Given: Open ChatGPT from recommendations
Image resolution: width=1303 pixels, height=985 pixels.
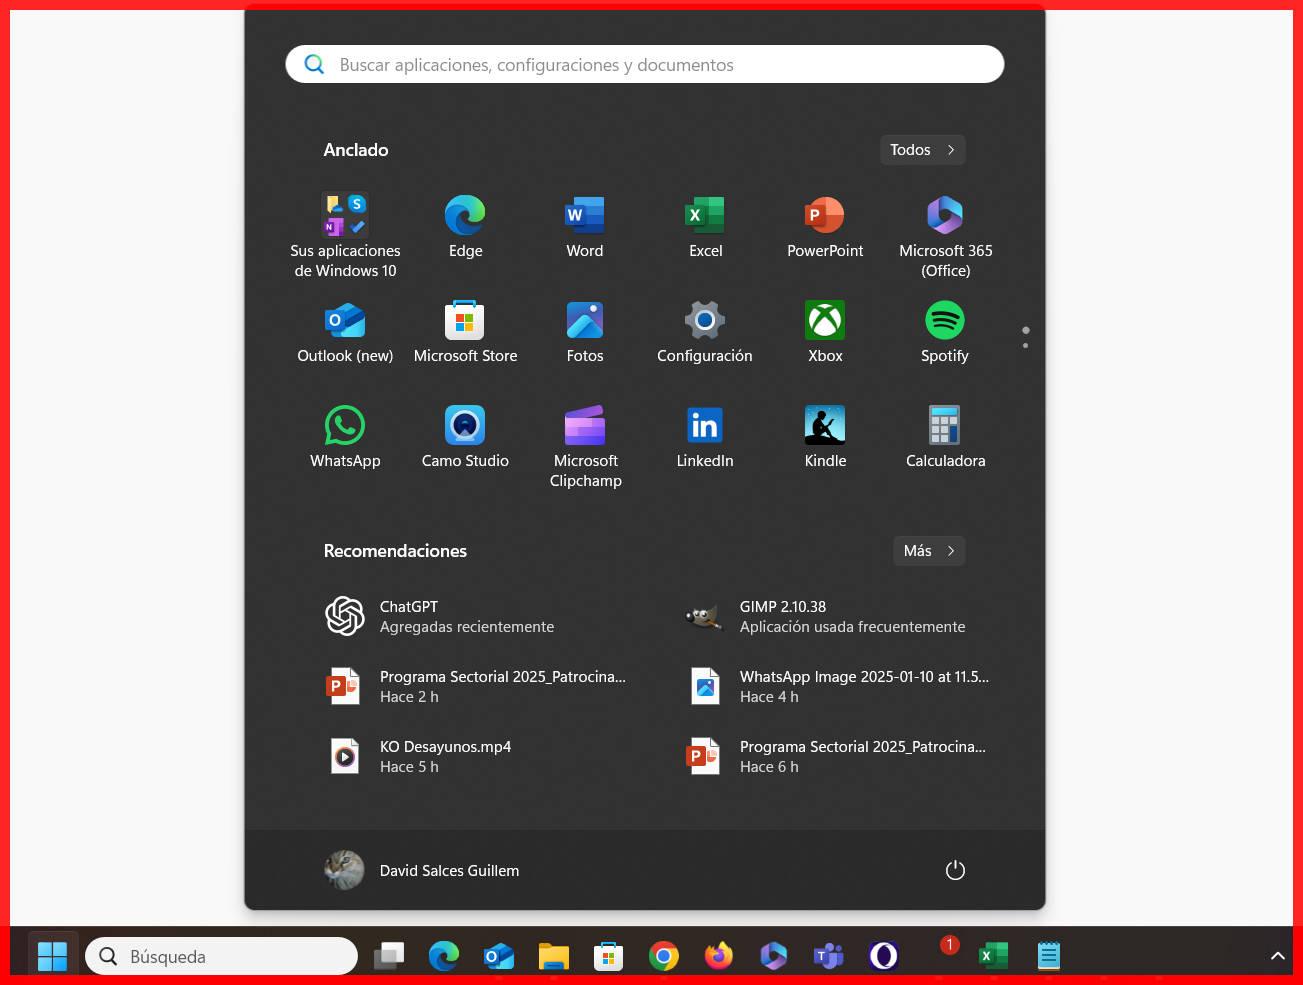Looking at the screenshot, I should (x=409, y=616).
